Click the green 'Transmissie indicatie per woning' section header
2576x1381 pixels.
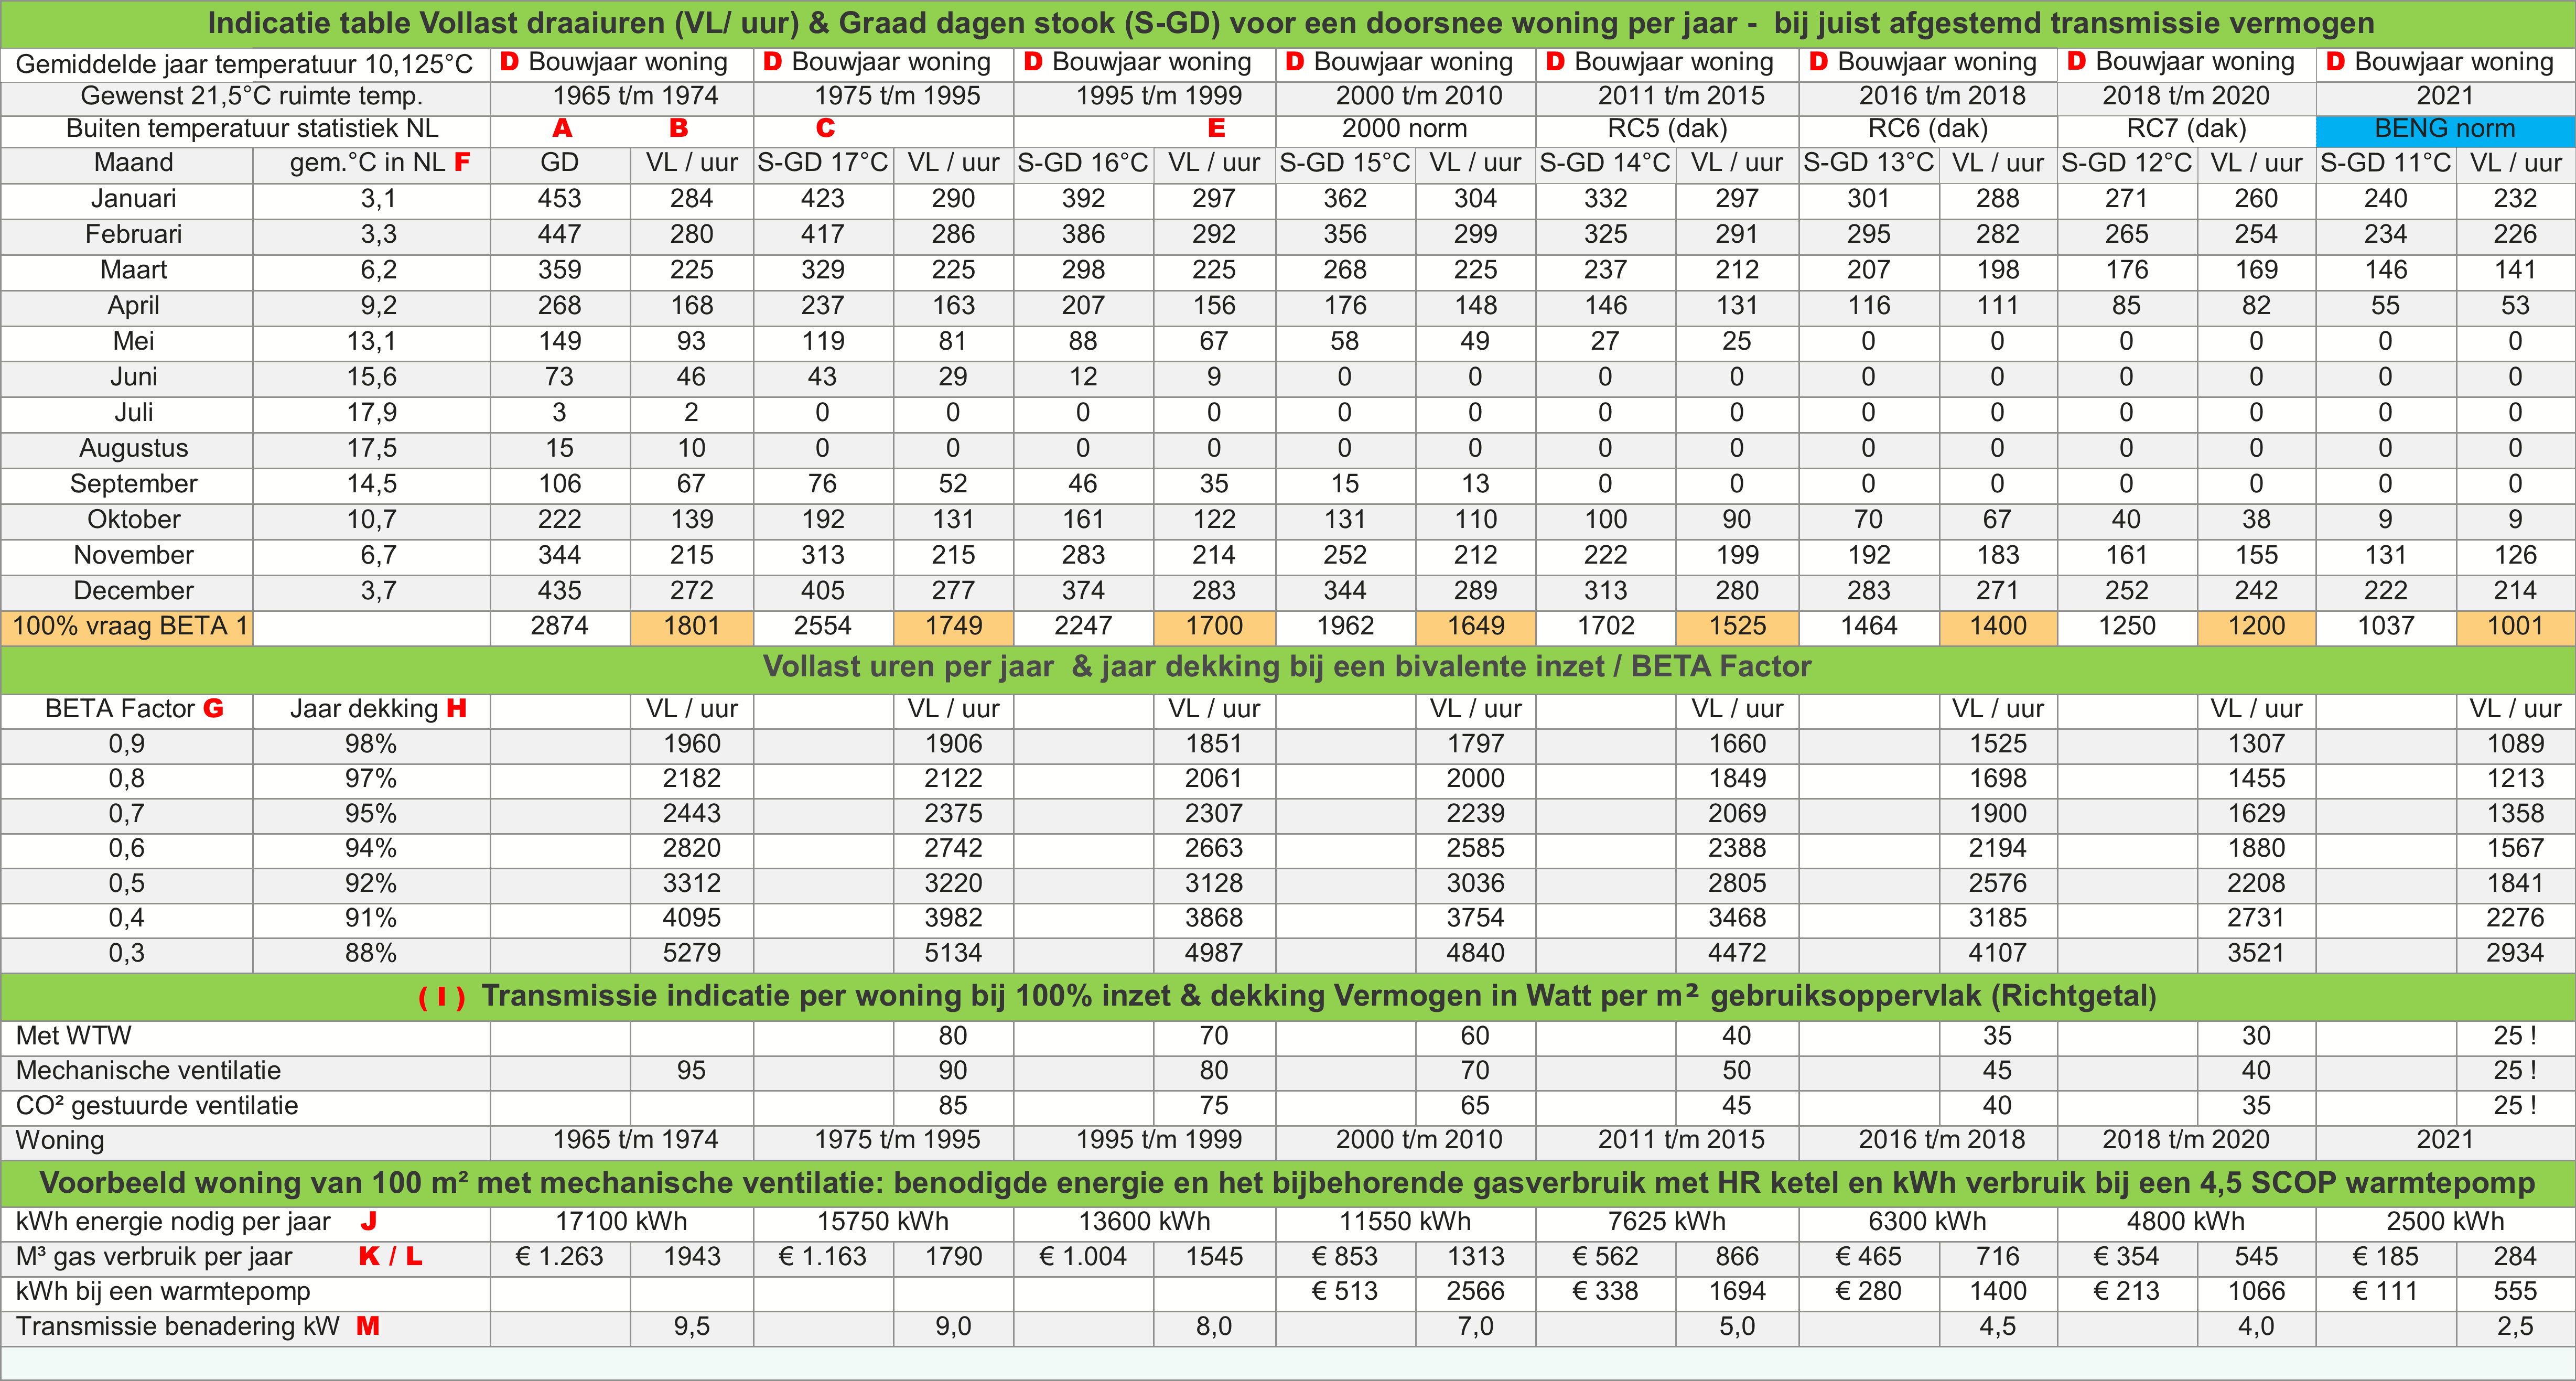pyautogui.click(x=1288, y=997)
